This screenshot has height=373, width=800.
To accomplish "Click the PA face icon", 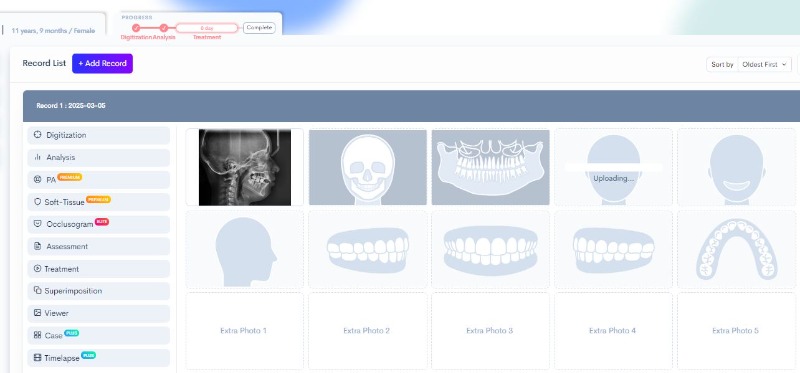I will (37, 180).
